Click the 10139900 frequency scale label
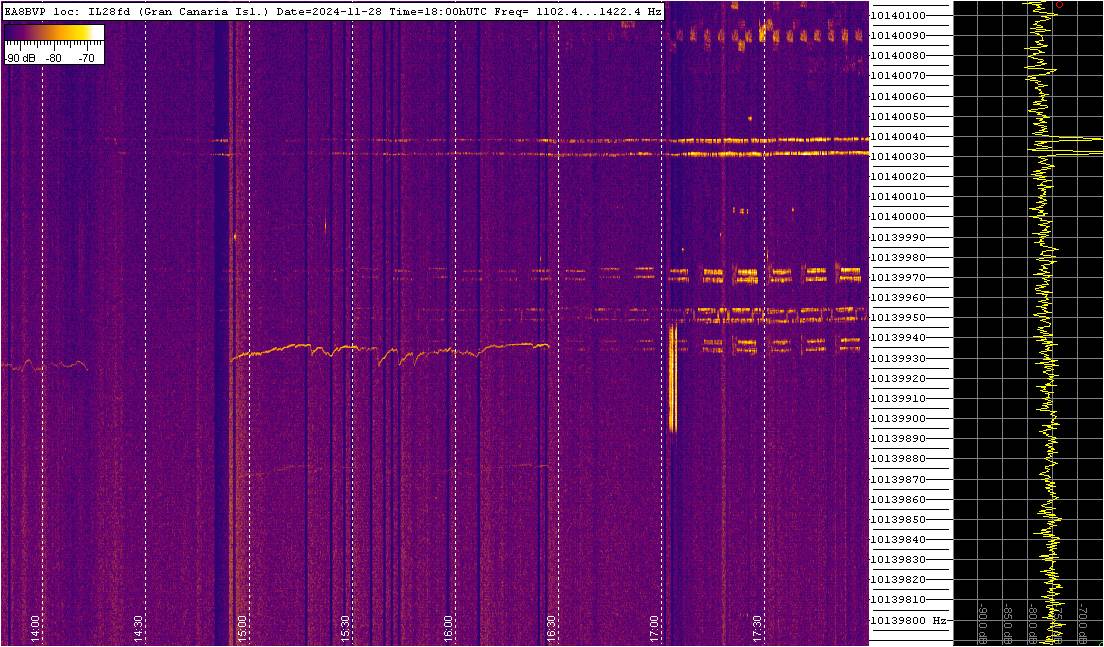The height and width of the screenshot is (647, 1104). pos(898,419)
